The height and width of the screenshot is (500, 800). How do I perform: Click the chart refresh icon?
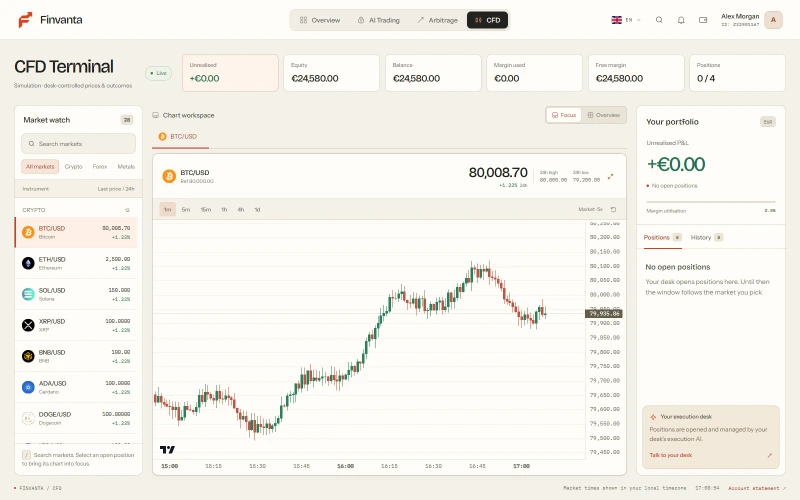point(613,209)
